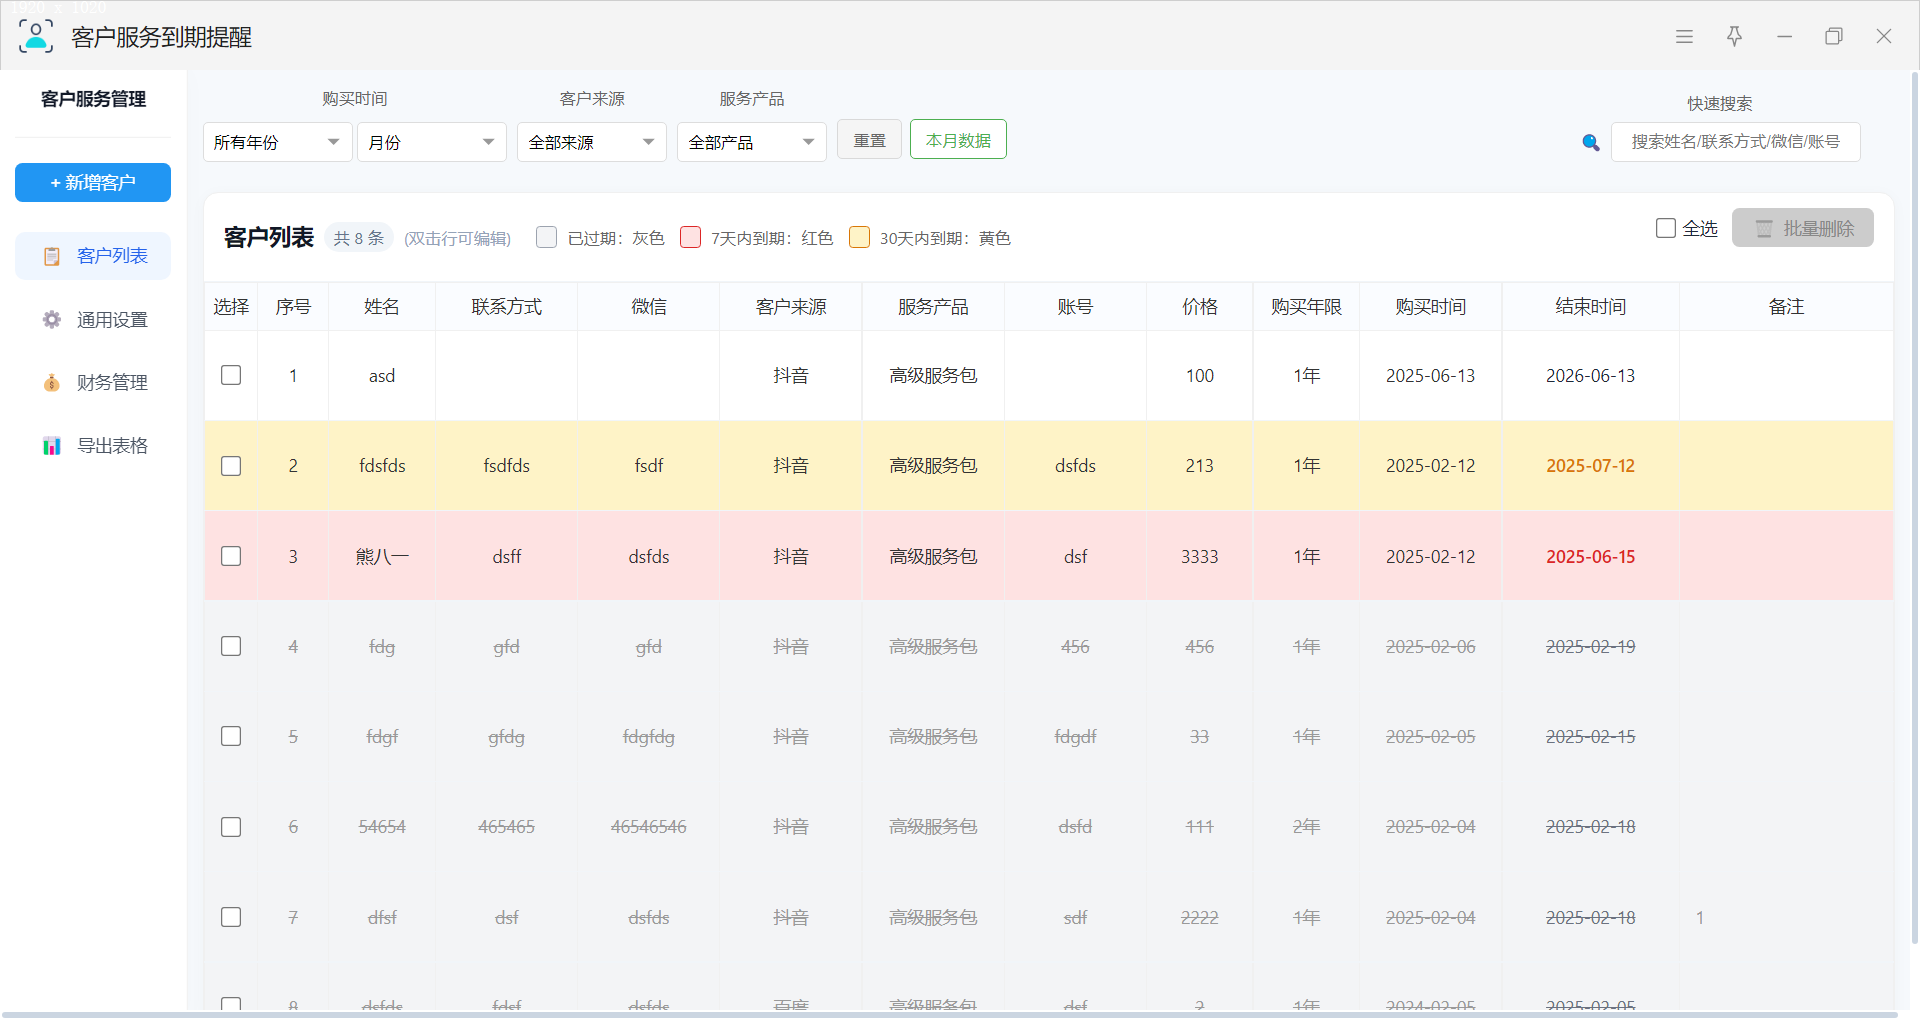
Task: Click the 2年 purchase years cell
Action: pyautogui.click(x=1306, y=827)
